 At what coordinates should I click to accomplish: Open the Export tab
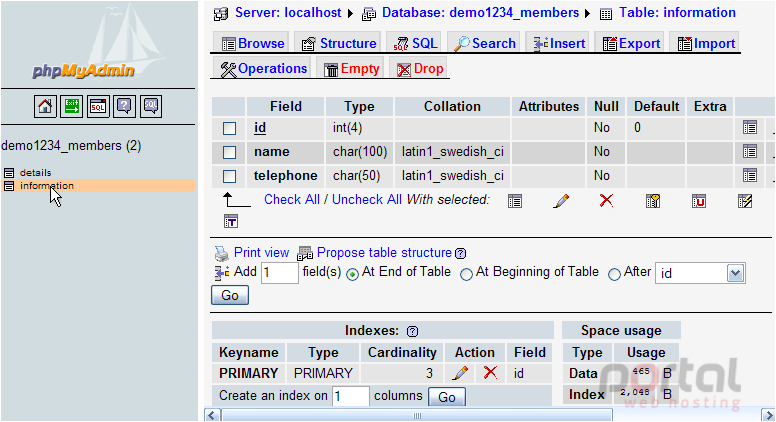click(630, 44)
